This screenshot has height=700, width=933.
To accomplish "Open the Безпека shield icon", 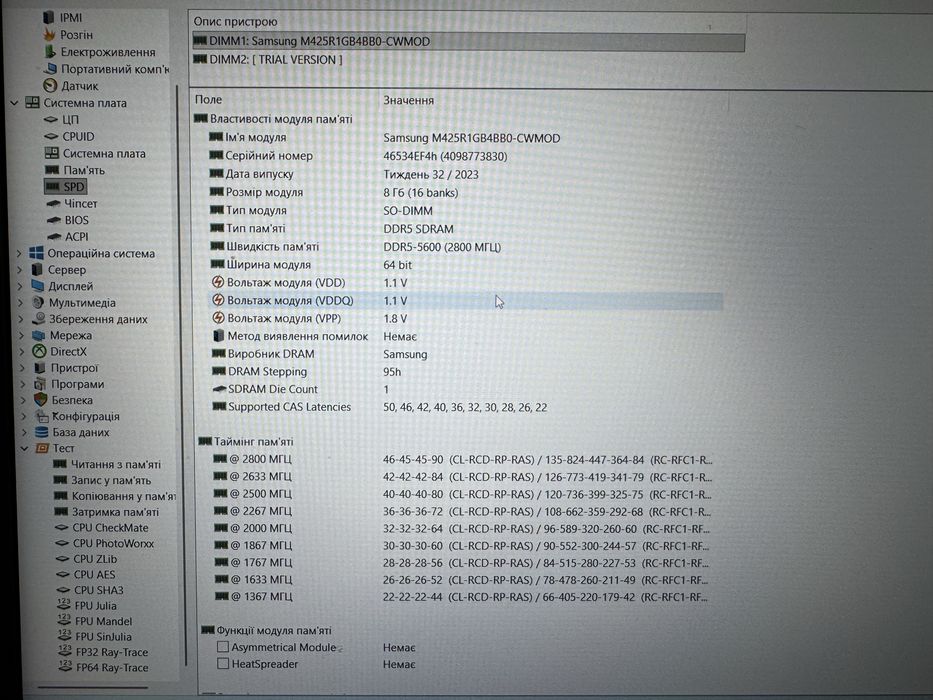I will pyautogui.click(x=40, y=399).
